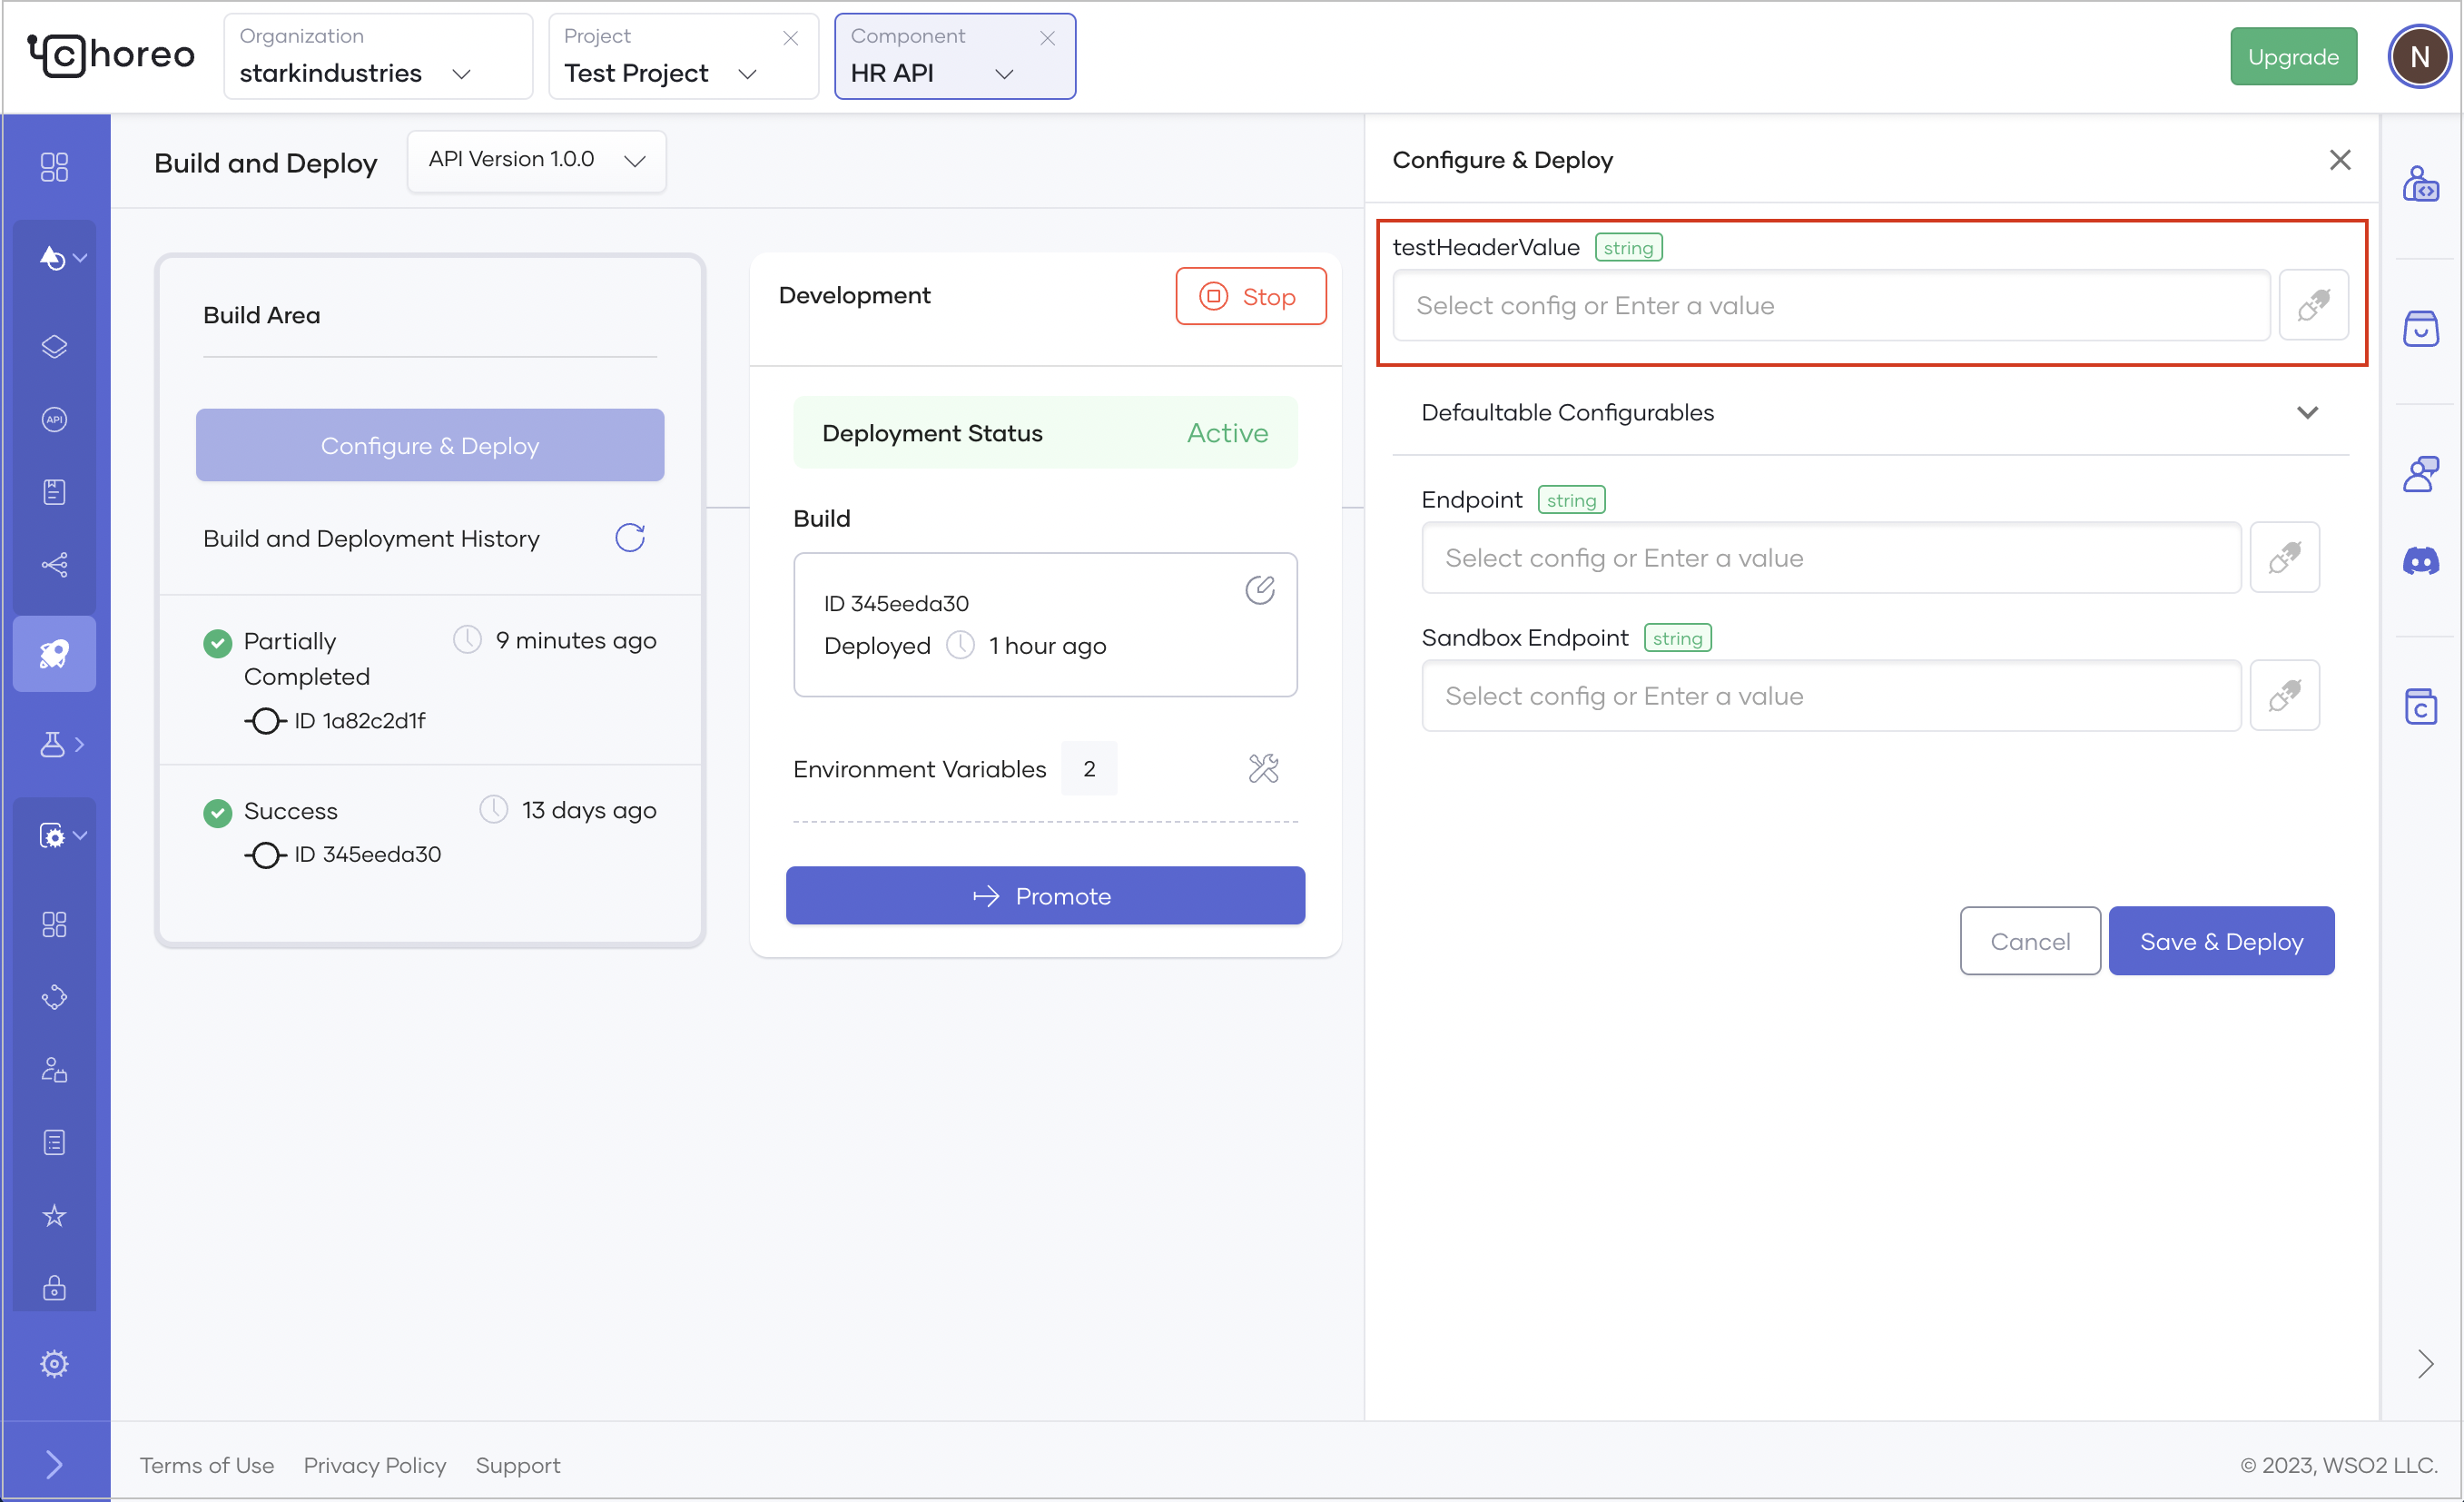The width and height of the screenshot is (2464, 1502).
Task: Clear the Component selection with X
Action: (x=1047, y=38)
